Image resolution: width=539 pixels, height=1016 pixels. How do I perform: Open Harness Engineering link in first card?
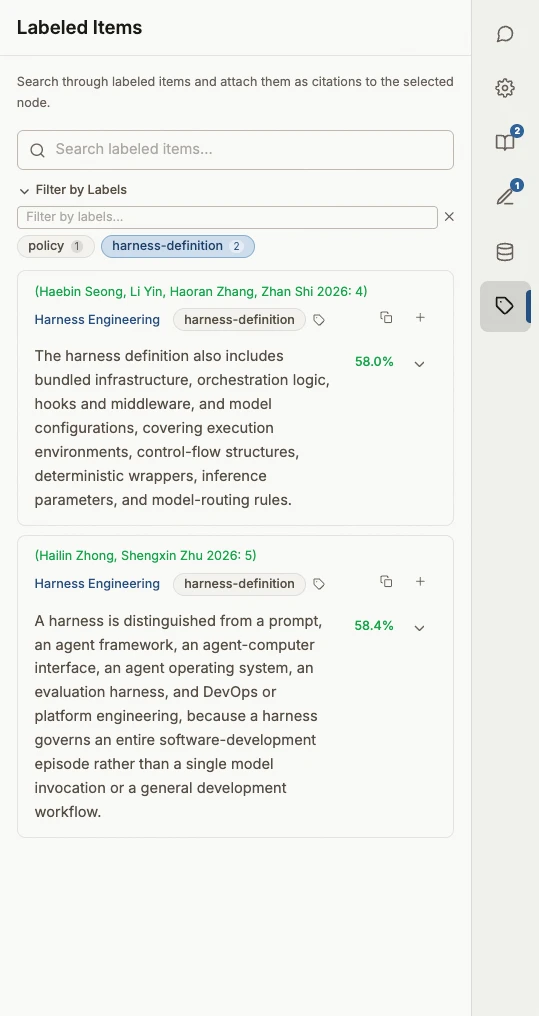coord(97,319)
